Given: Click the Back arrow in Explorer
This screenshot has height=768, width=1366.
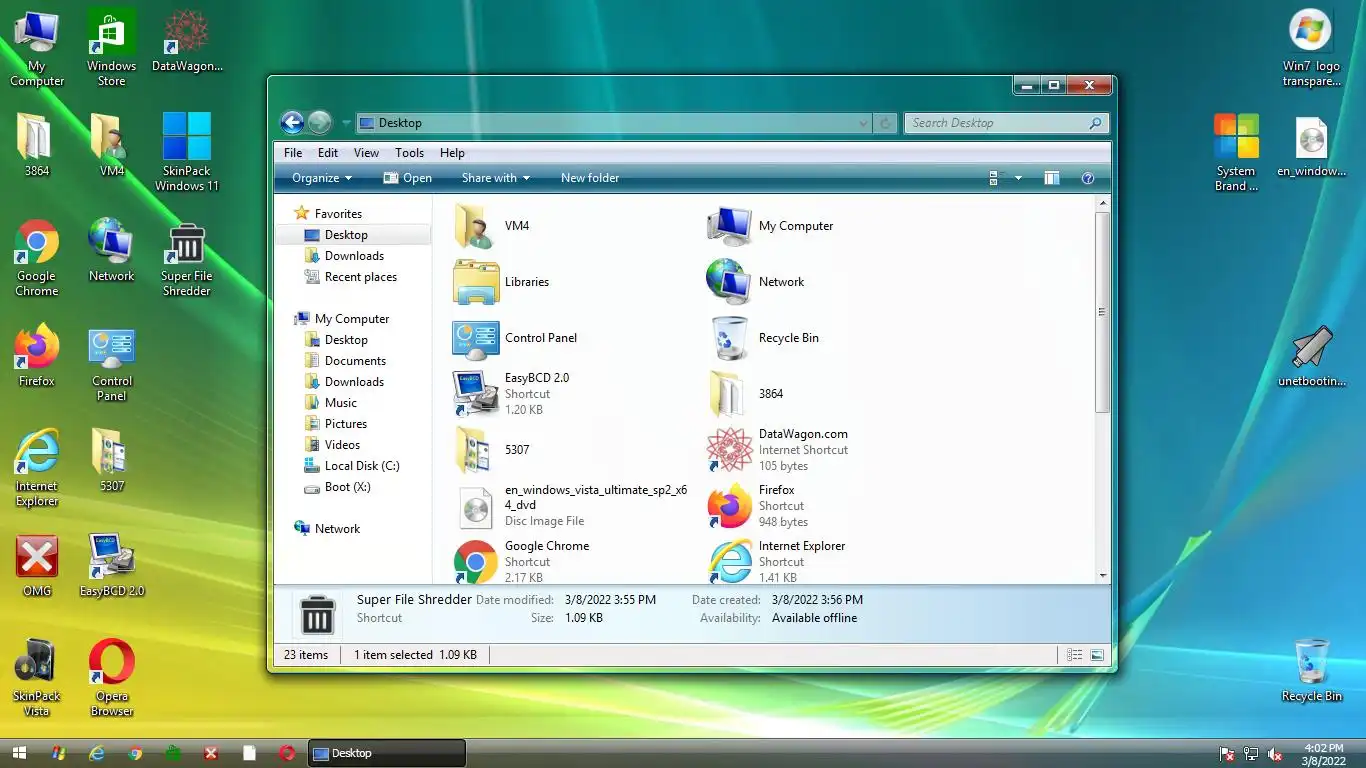Looking at the screenshot, I should point(292,123).
